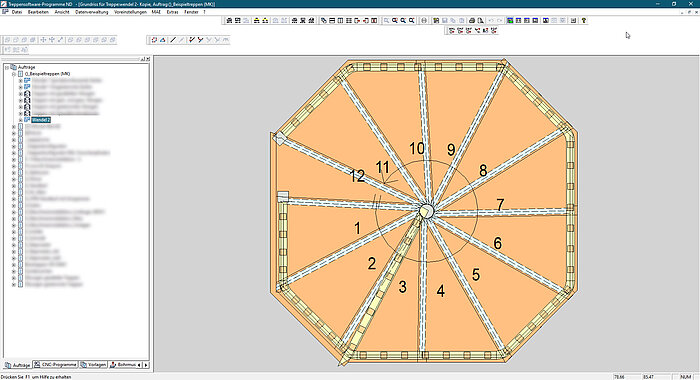Screen dimensions: 700x380
Task: Select stair step 7 in the floor plan
Action: click(500, 205)
